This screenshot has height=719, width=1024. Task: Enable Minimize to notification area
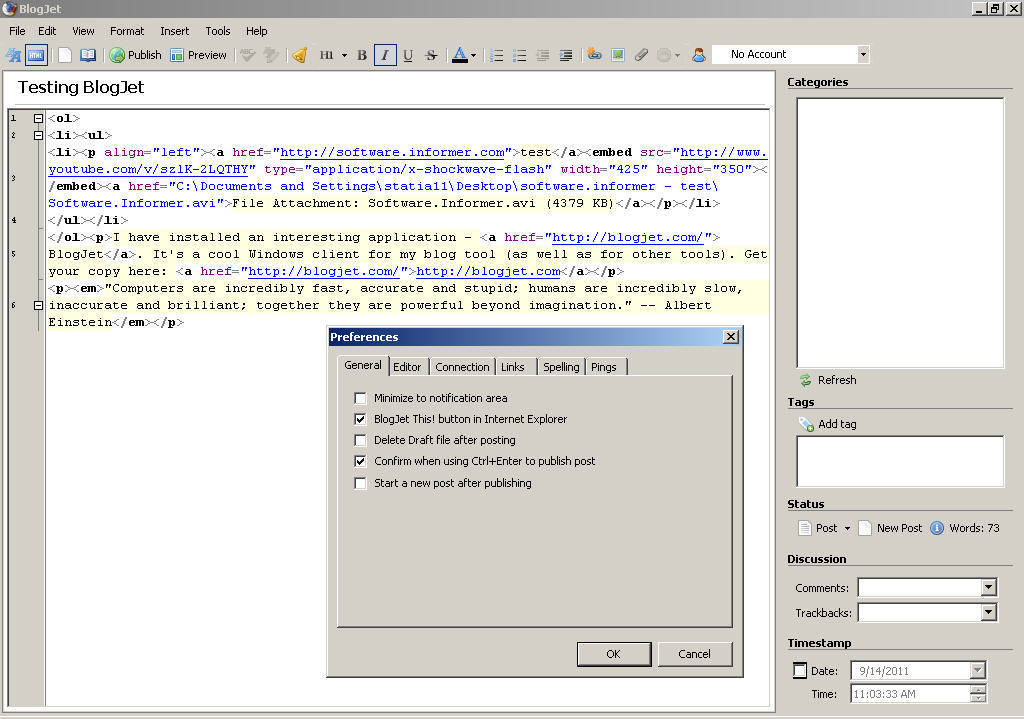pyautogui.click(x=360, y=398)
